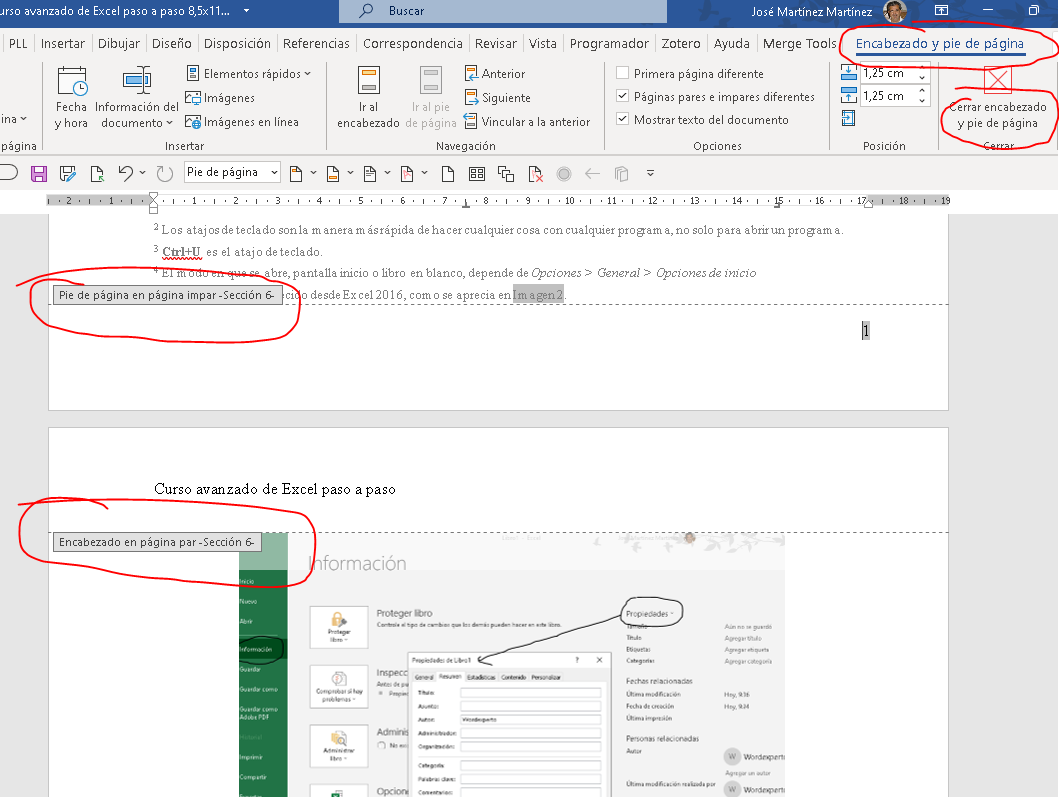This screenshot has height=797, width=1059.
Task: Open Pie de página style combo box
Action: click(232, 172)
